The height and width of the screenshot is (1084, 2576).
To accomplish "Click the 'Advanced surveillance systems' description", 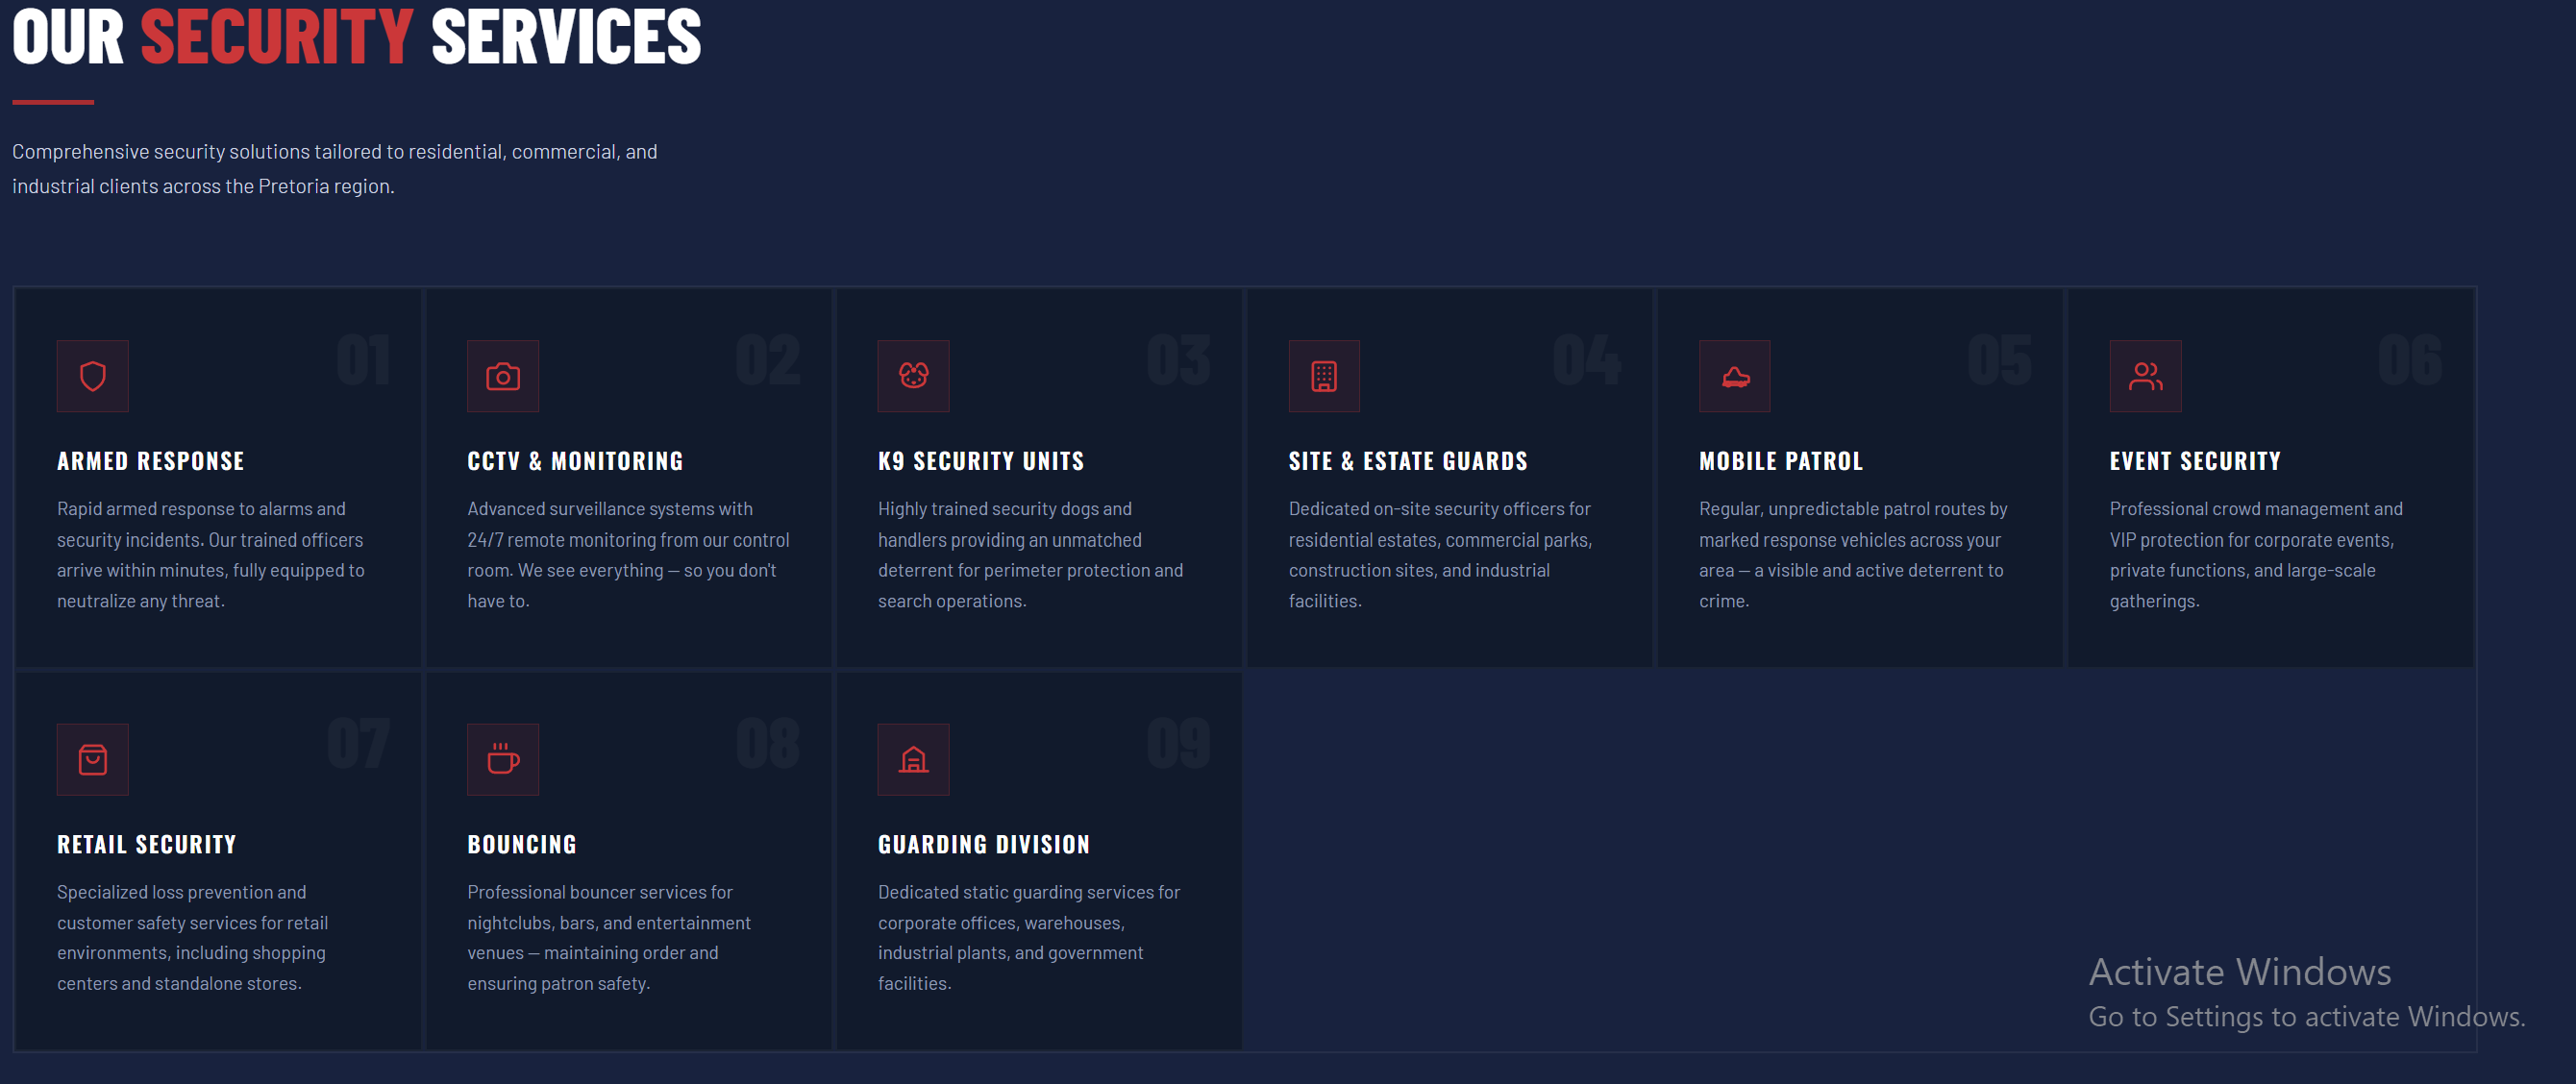I will coord(628,554).
